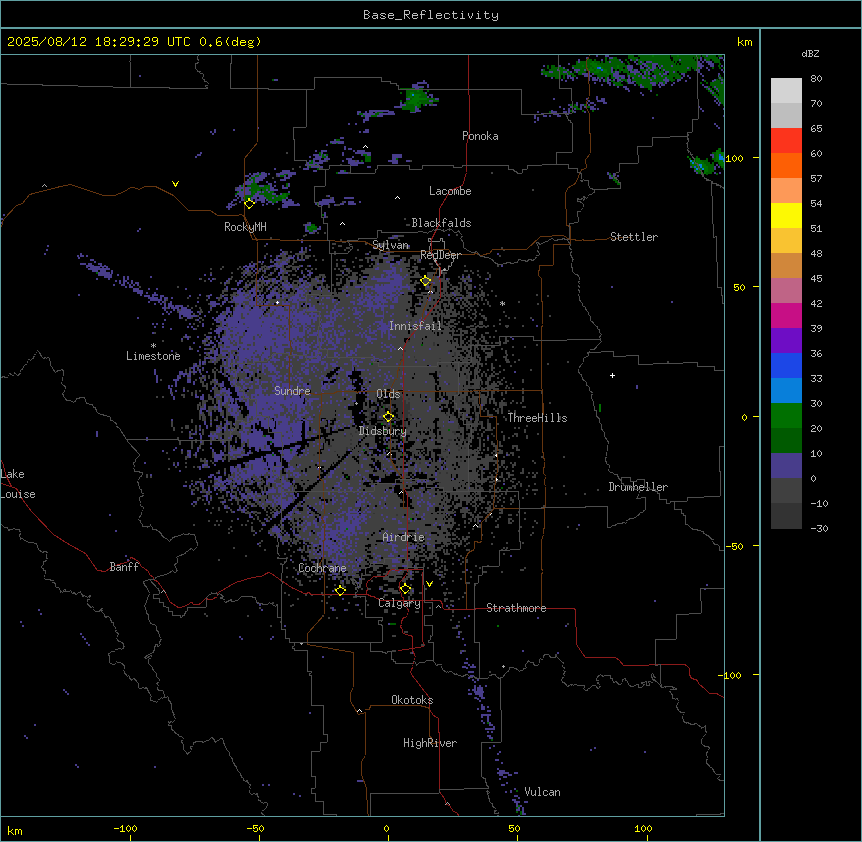Pick the yellow 54-51 dBZ legend color
The image size is (862, 842).
point(786,216)
